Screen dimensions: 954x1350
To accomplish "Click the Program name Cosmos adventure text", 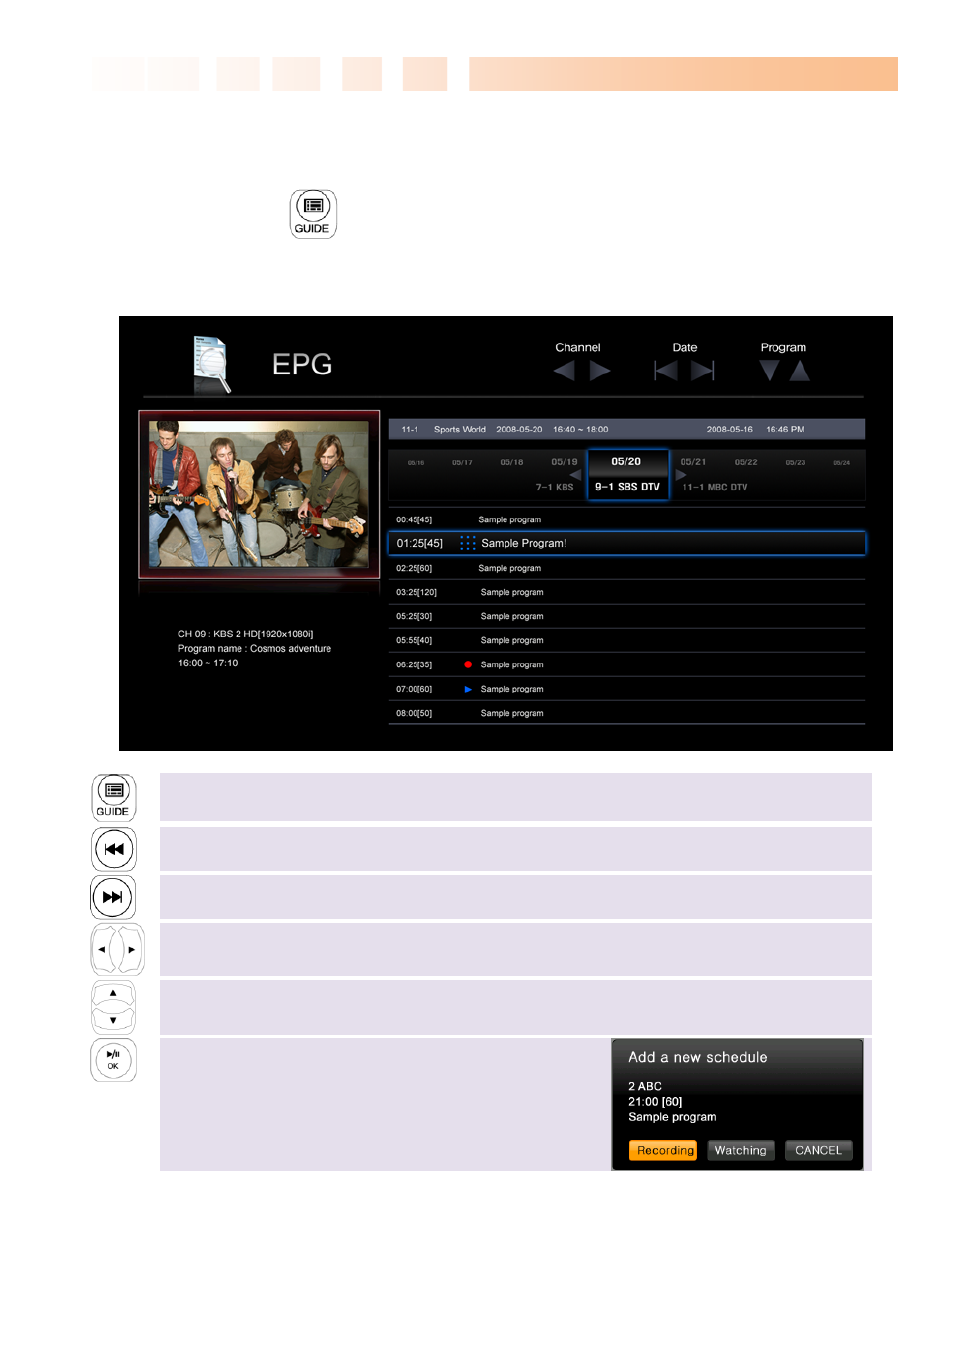I will point(254,649).
